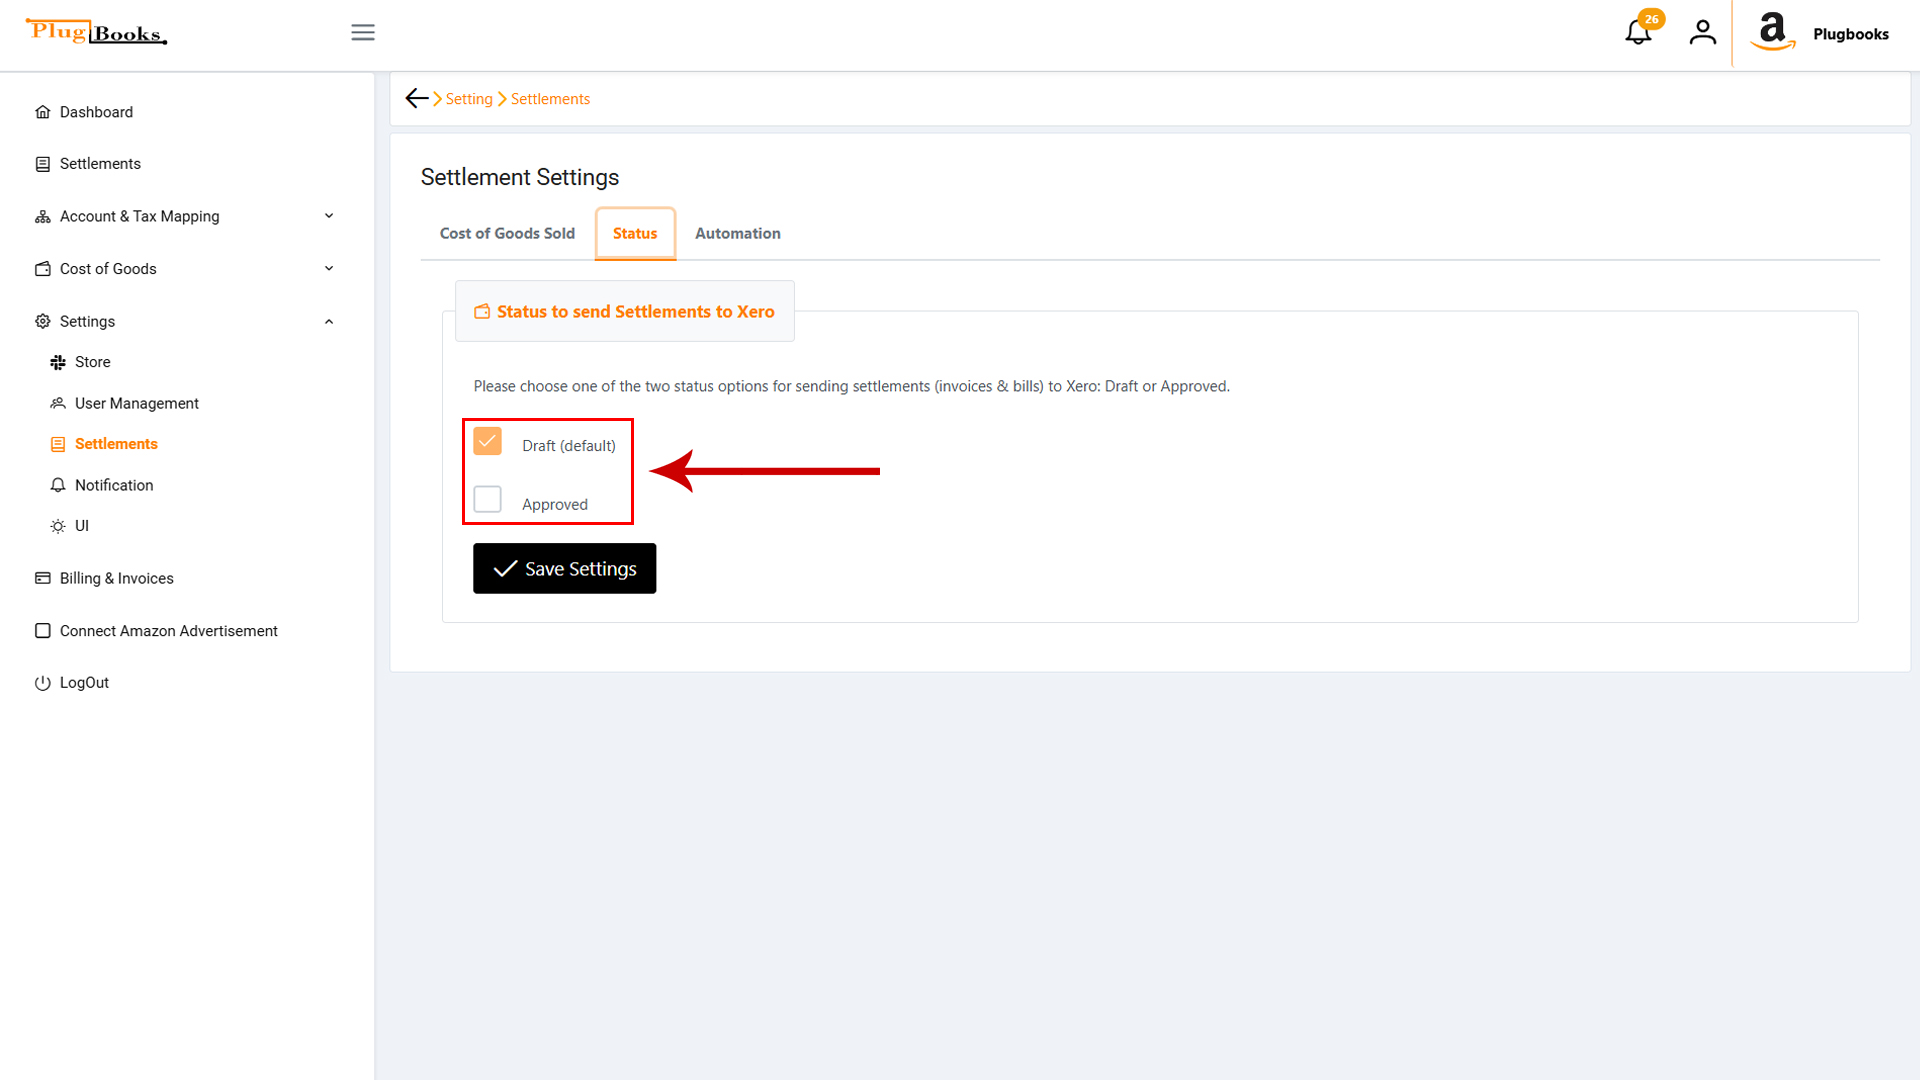1920x1080 pixels.
Task: Enable the Approved checkbox
Action: (487, 498)
